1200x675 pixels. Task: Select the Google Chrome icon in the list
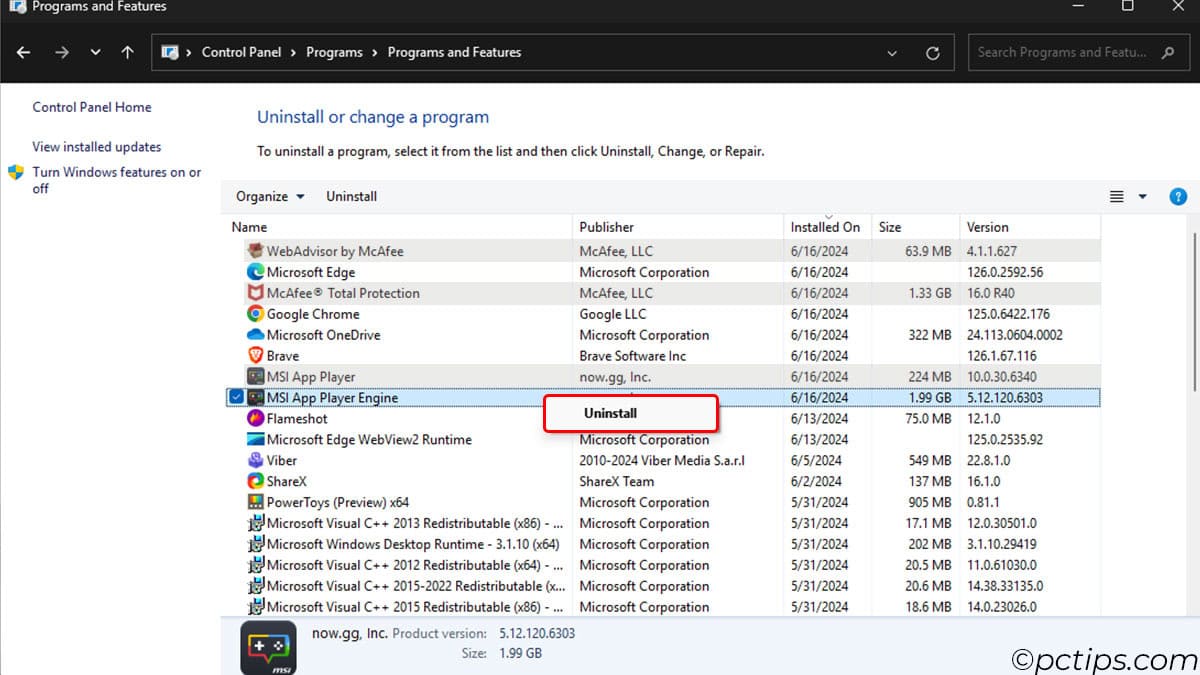click(254, 314)
